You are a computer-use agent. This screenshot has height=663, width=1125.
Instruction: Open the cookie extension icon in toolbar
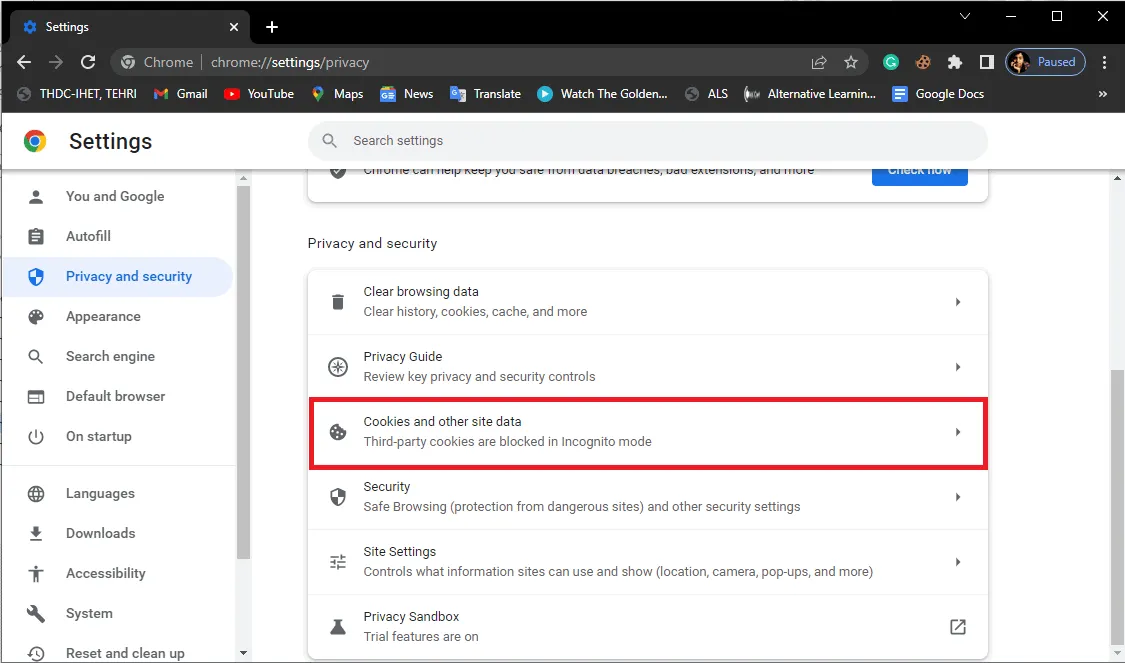coord(923,62)
